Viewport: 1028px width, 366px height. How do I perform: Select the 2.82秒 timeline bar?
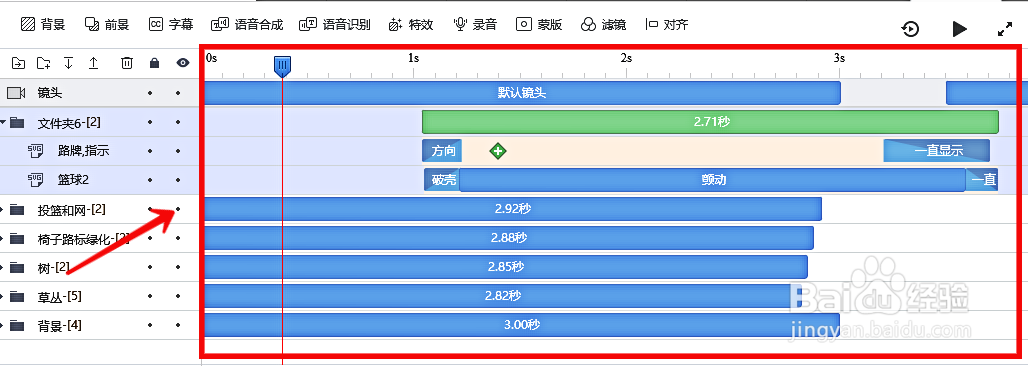(x=503, y=296)
